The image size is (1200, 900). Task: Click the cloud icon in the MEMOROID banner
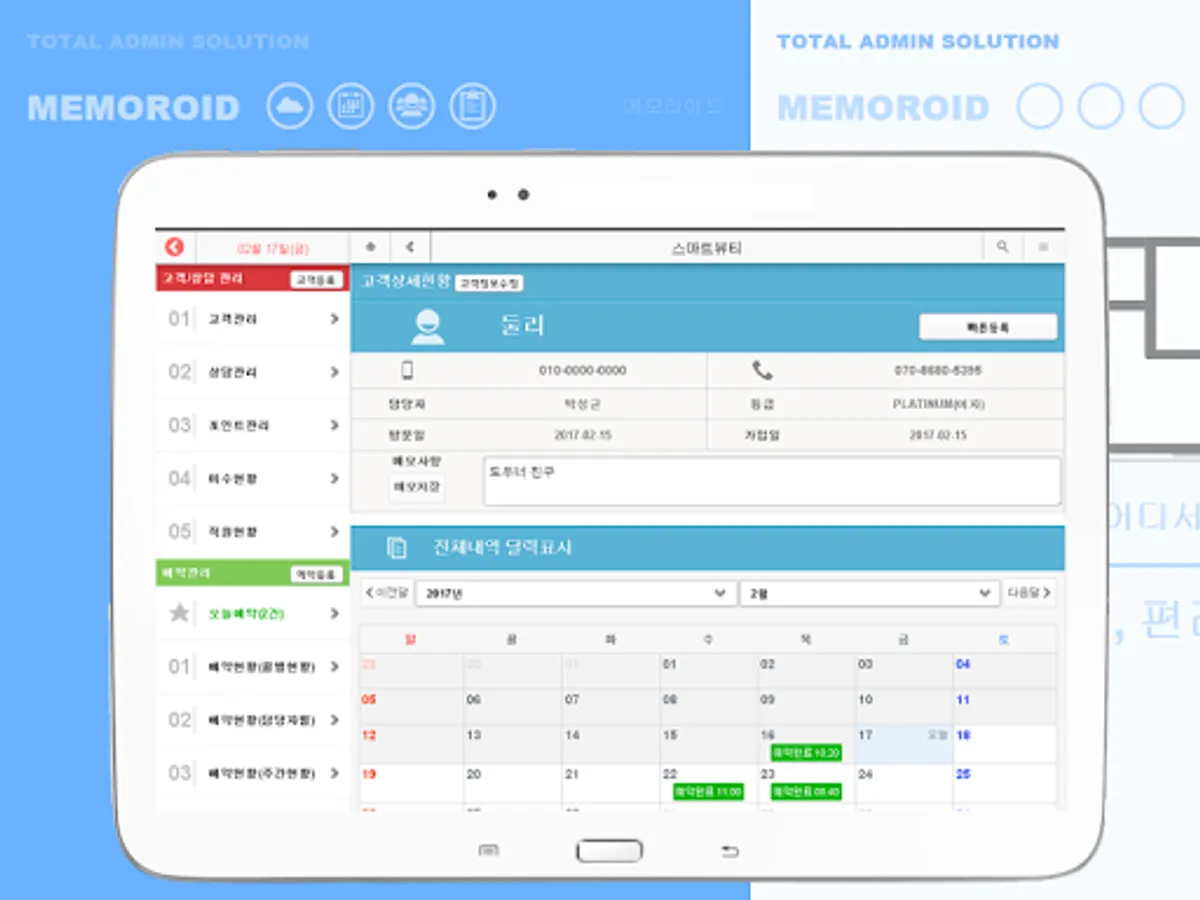click(290, 106)
